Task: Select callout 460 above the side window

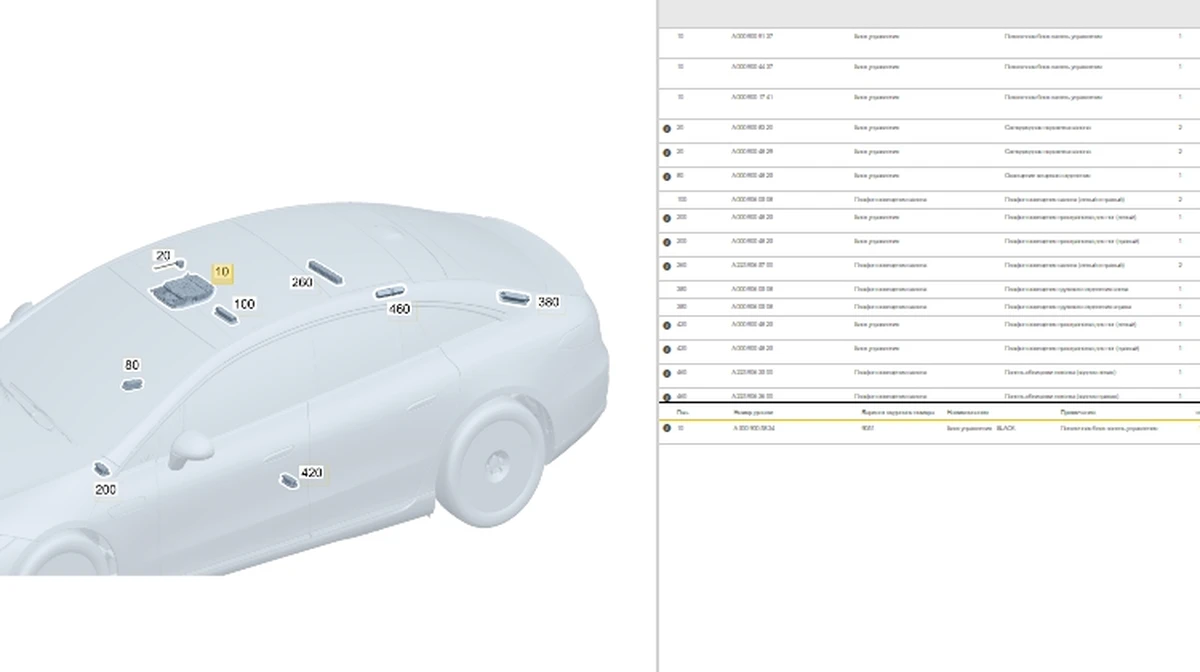Action: [399, 309]
